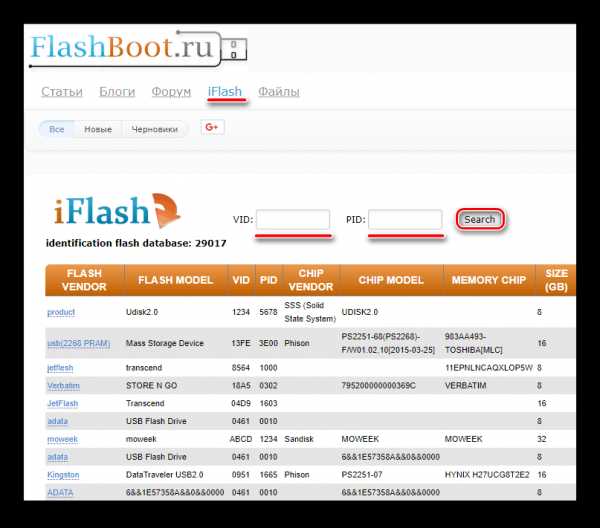Select the '795200000000369C' chip model cell

[378, 385]
